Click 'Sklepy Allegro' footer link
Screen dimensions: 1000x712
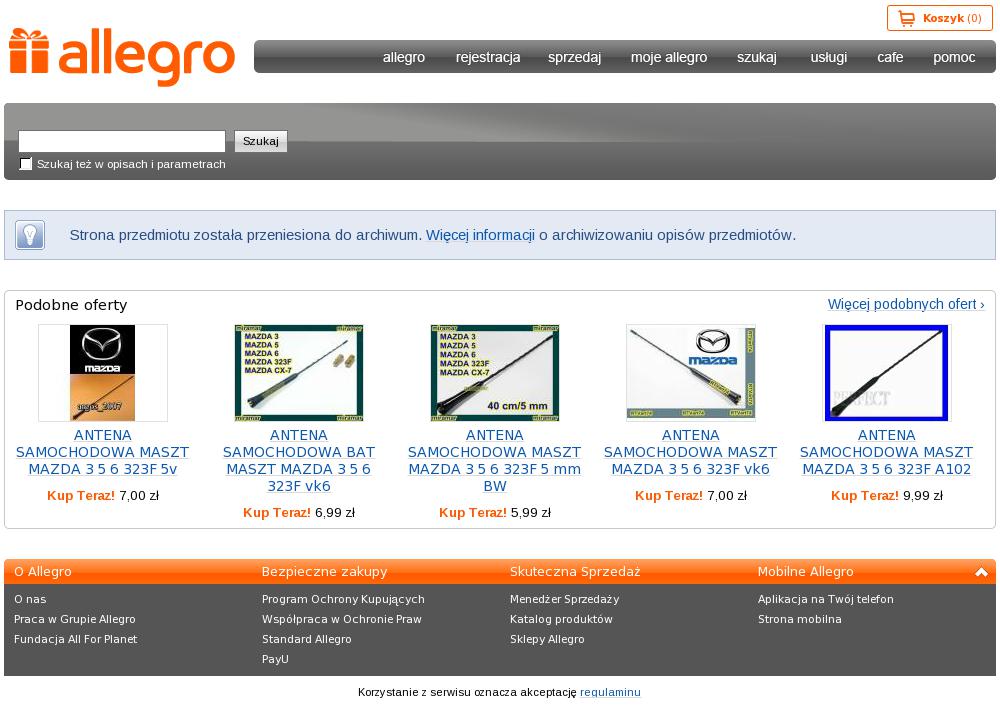[x=547, y=639]
